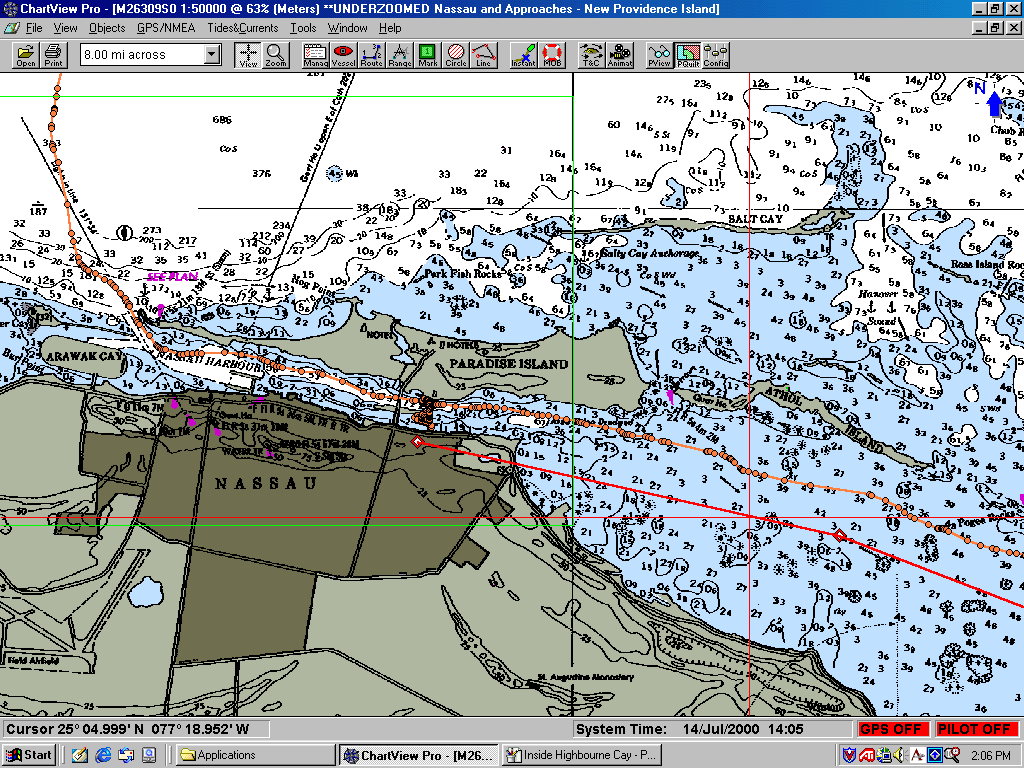The width and height of the screenshot is (1024, 768).
Task: Open the GPS/NMEA menu
Action: (x=166, y=28)
